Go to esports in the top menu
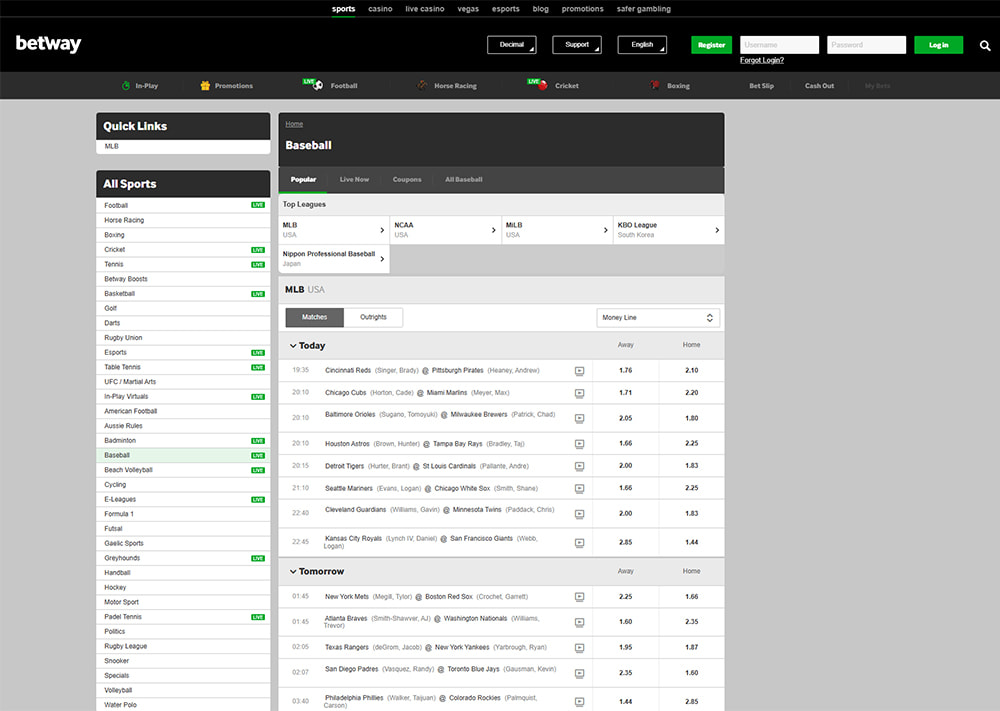The height and width of the screenshot is (711, 1000). tap(506, 9)
